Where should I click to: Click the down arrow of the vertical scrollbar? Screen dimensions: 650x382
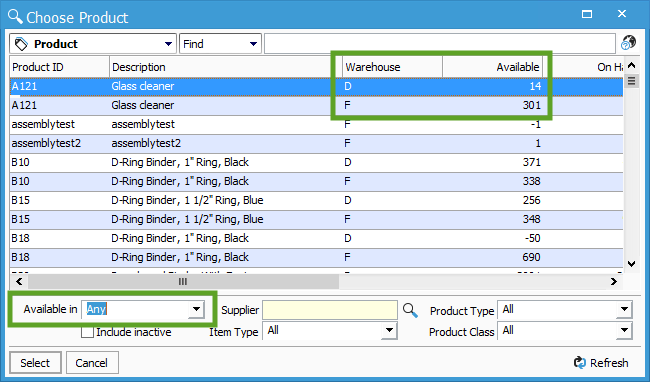click(631, 264)
